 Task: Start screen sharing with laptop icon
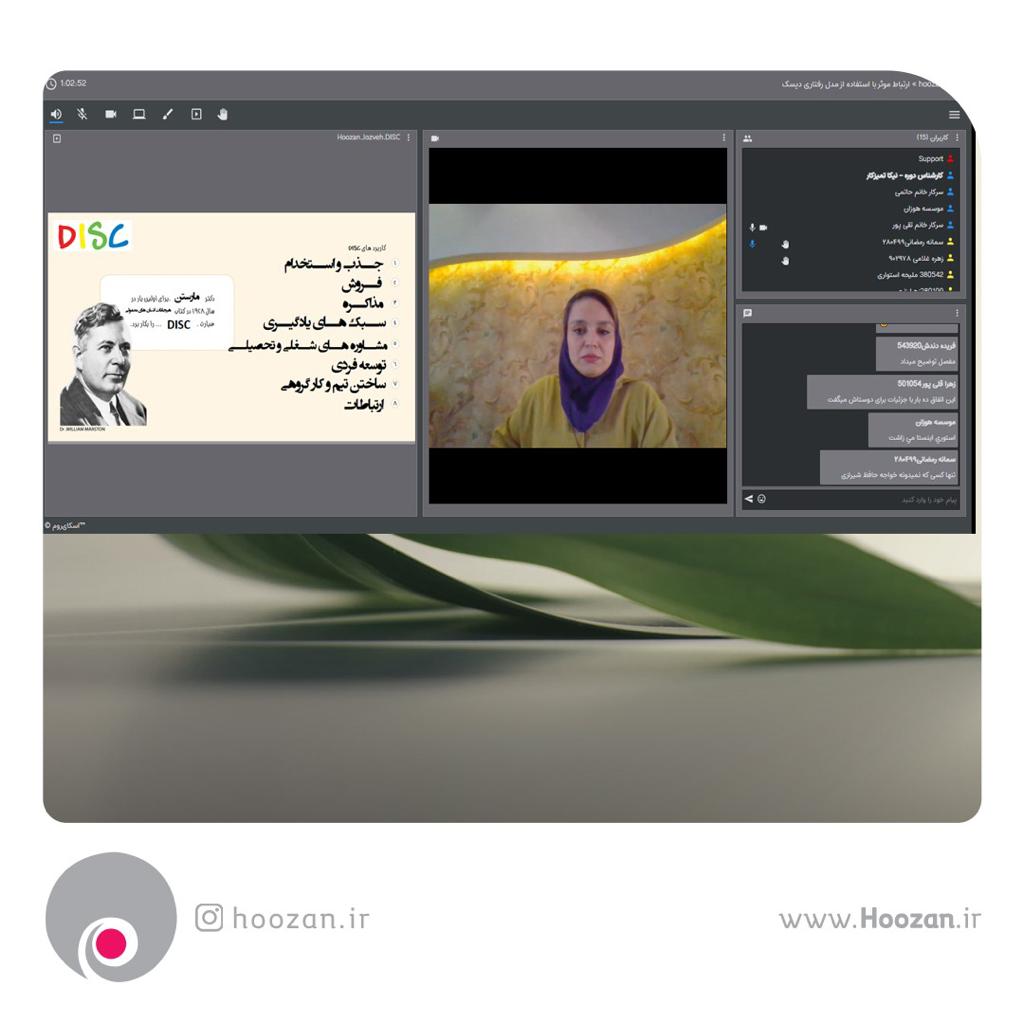[139, 114]
